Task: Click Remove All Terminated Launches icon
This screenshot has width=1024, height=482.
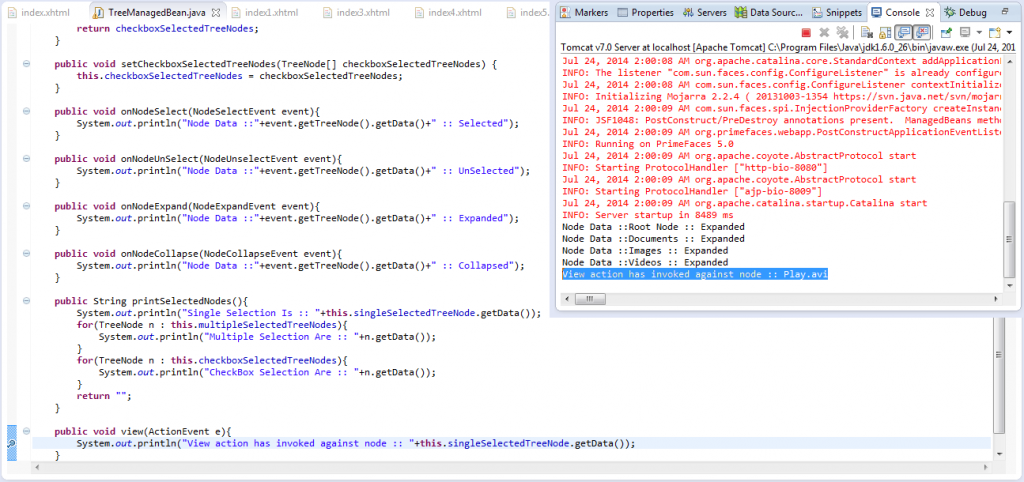Action: 841,33
